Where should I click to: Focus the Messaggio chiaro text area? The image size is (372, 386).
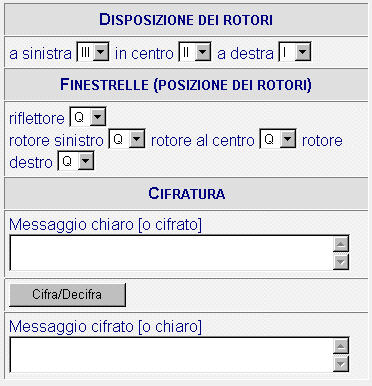point(171,253)
